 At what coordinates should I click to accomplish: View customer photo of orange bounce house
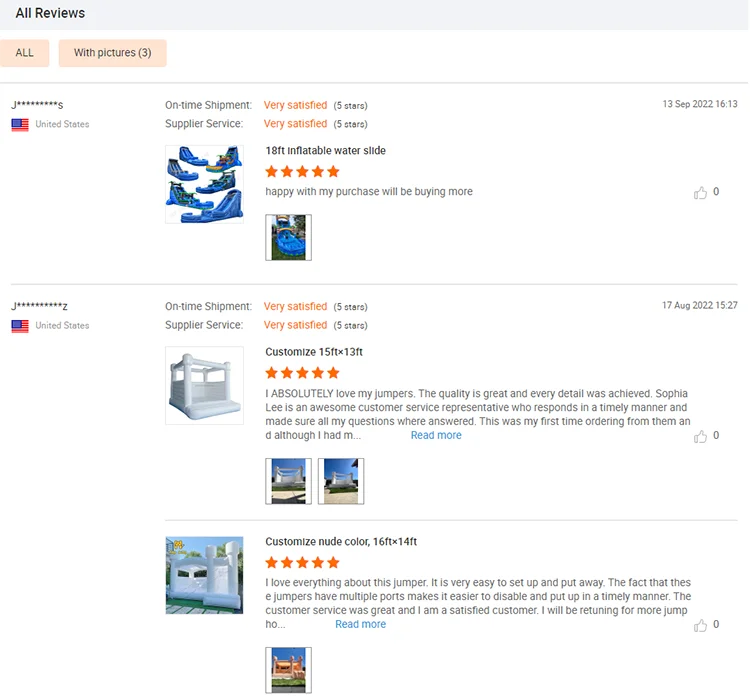point(288,670)
